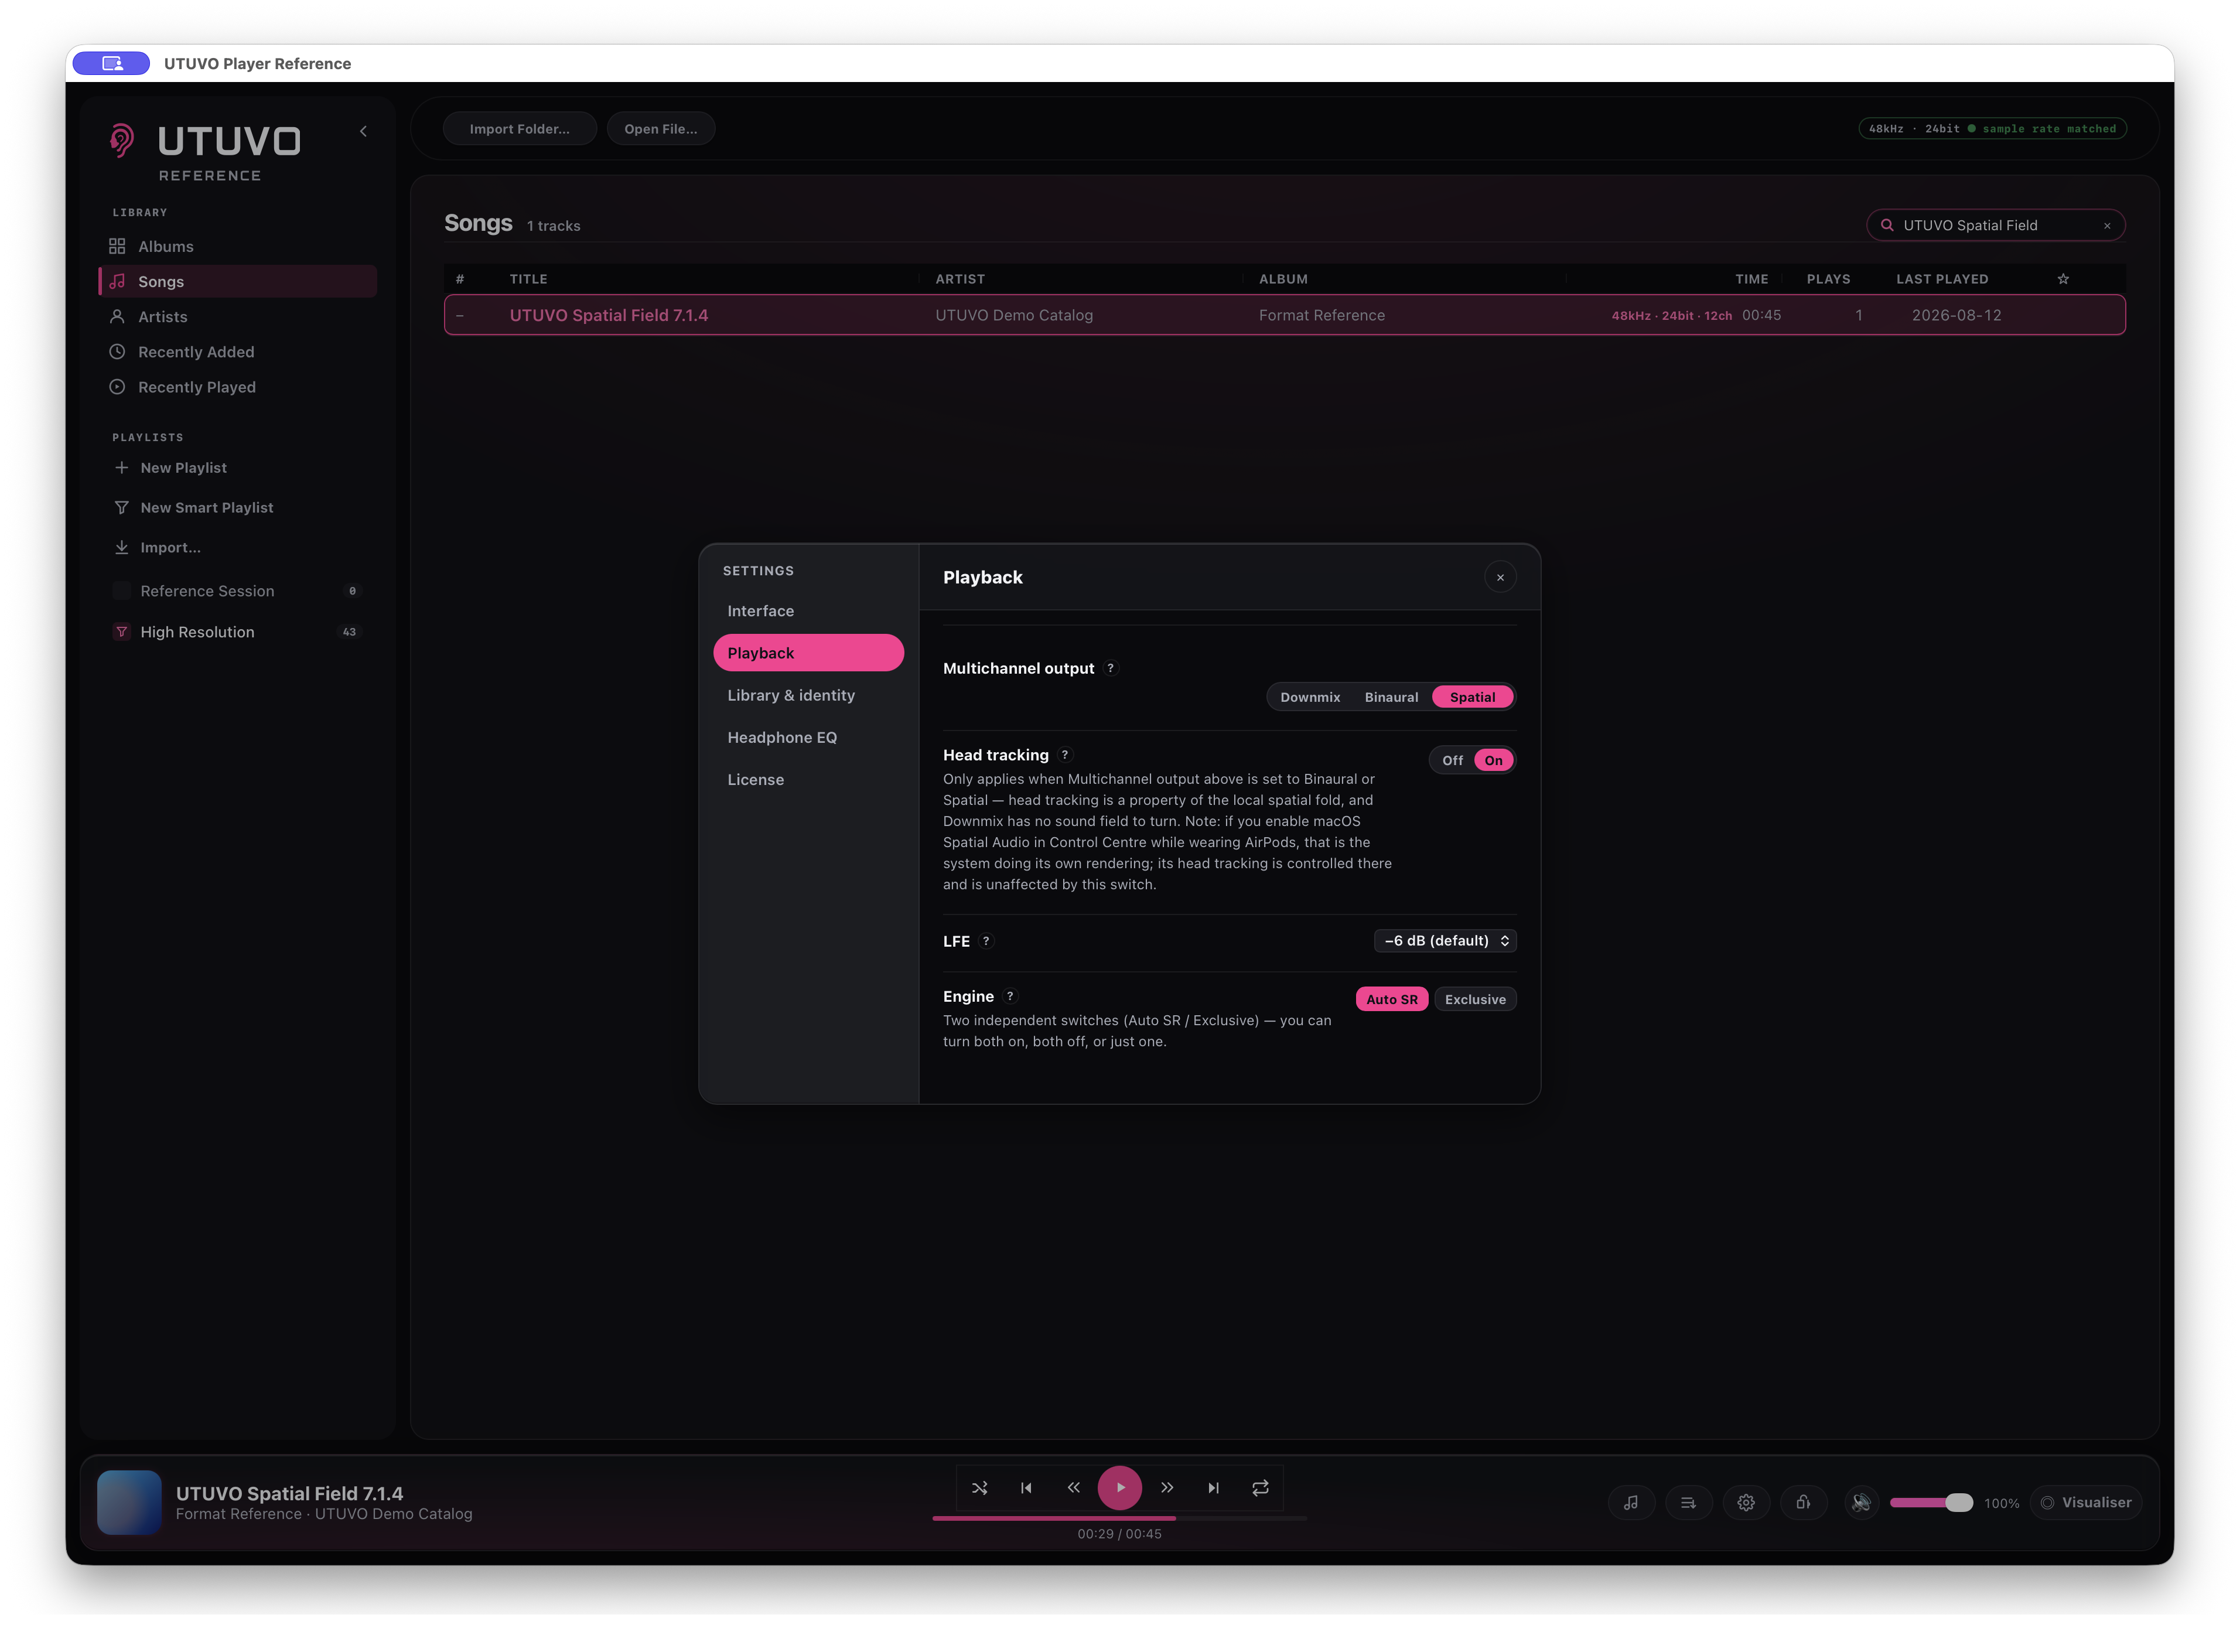Open Recently Added list
The image size is (2240, 1652).
(x=238, y=352)
